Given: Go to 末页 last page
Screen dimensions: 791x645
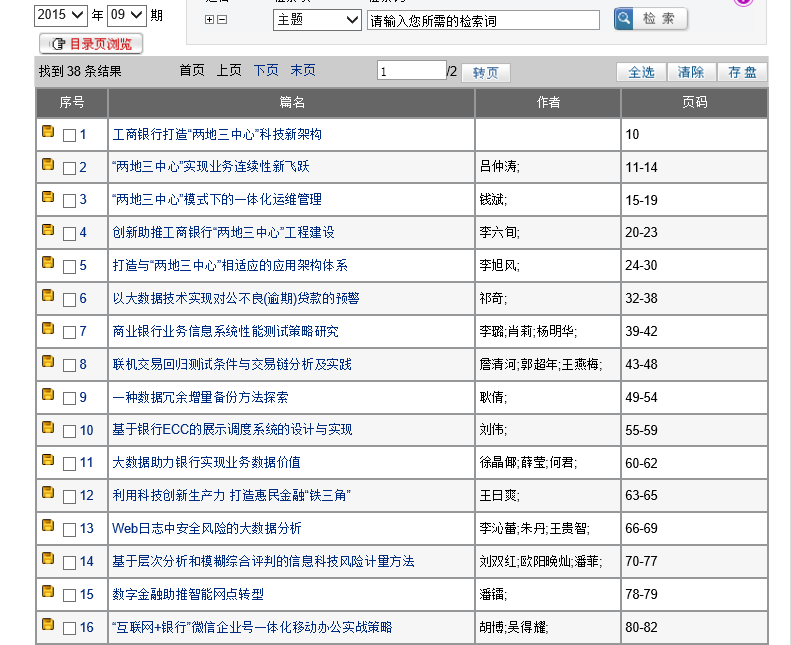Looking at the screenshot, I should pos(303,70).
